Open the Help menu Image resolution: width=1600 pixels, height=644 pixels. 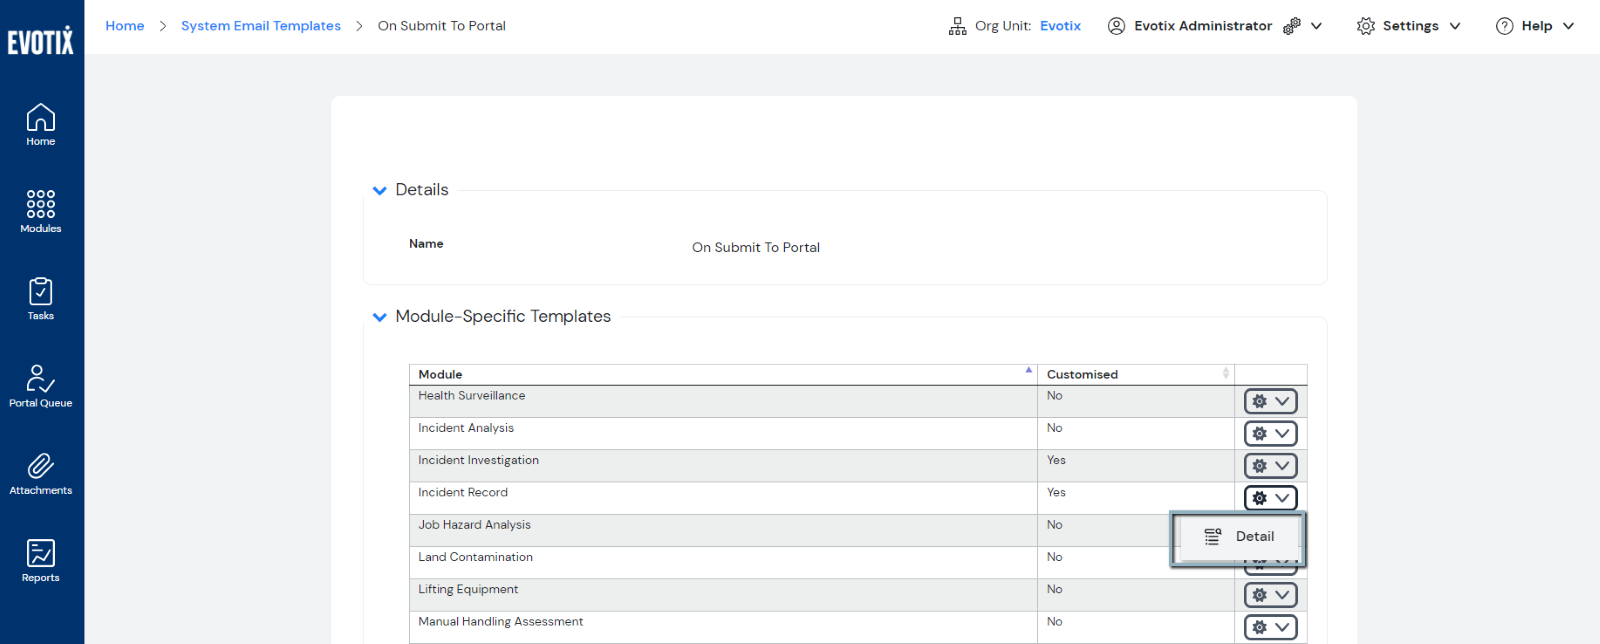[1535, 26]
